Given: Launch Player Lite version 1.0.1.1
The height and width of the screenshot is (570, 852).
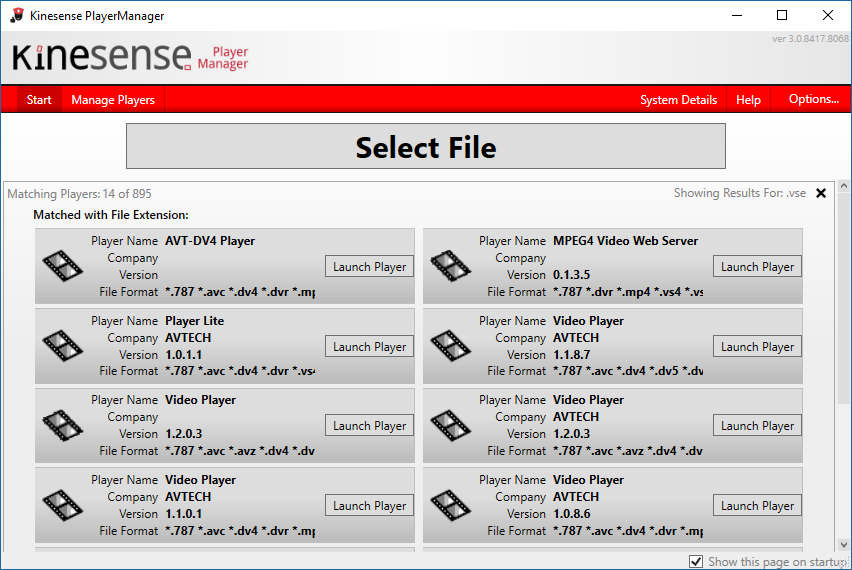Looking at the screenshot, I should [369, 347].
